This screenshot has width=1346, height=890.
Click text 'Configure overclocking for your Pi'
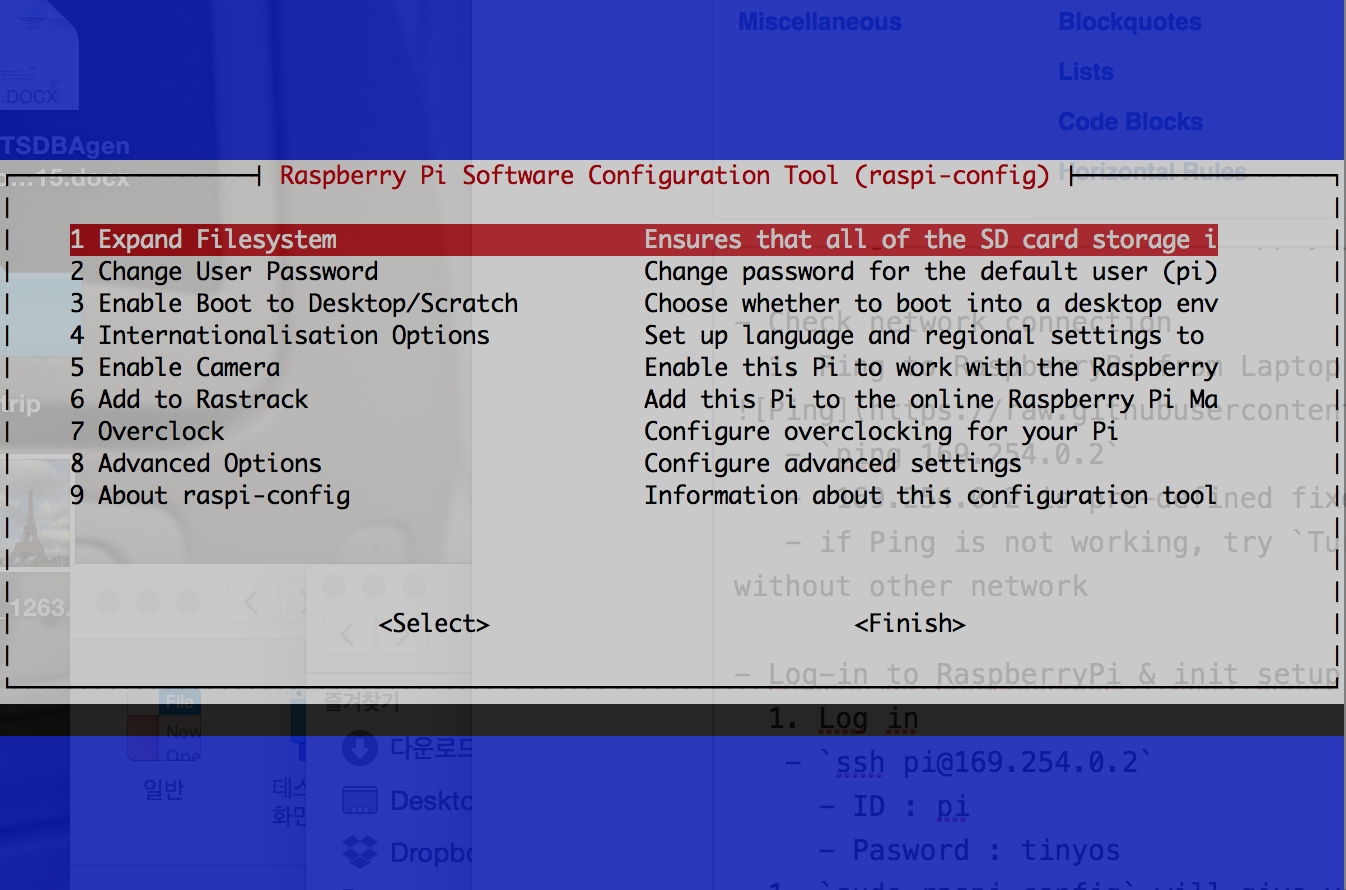tap(882, 432)
